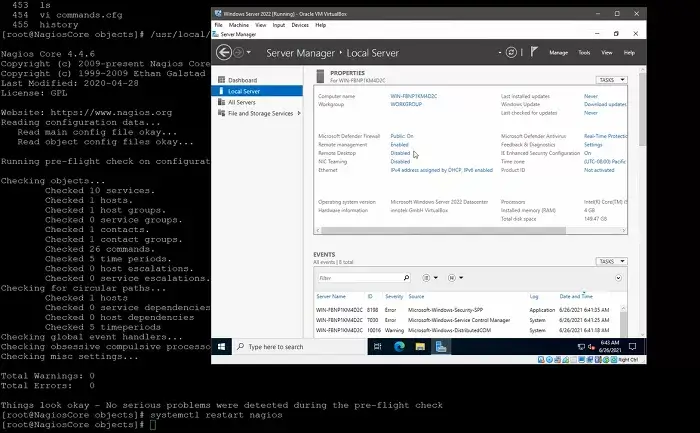The height and width of the screenshot is (433, 700).
Task: Open the Windows Start button in the VM
Action: click(x=221, y=346)
